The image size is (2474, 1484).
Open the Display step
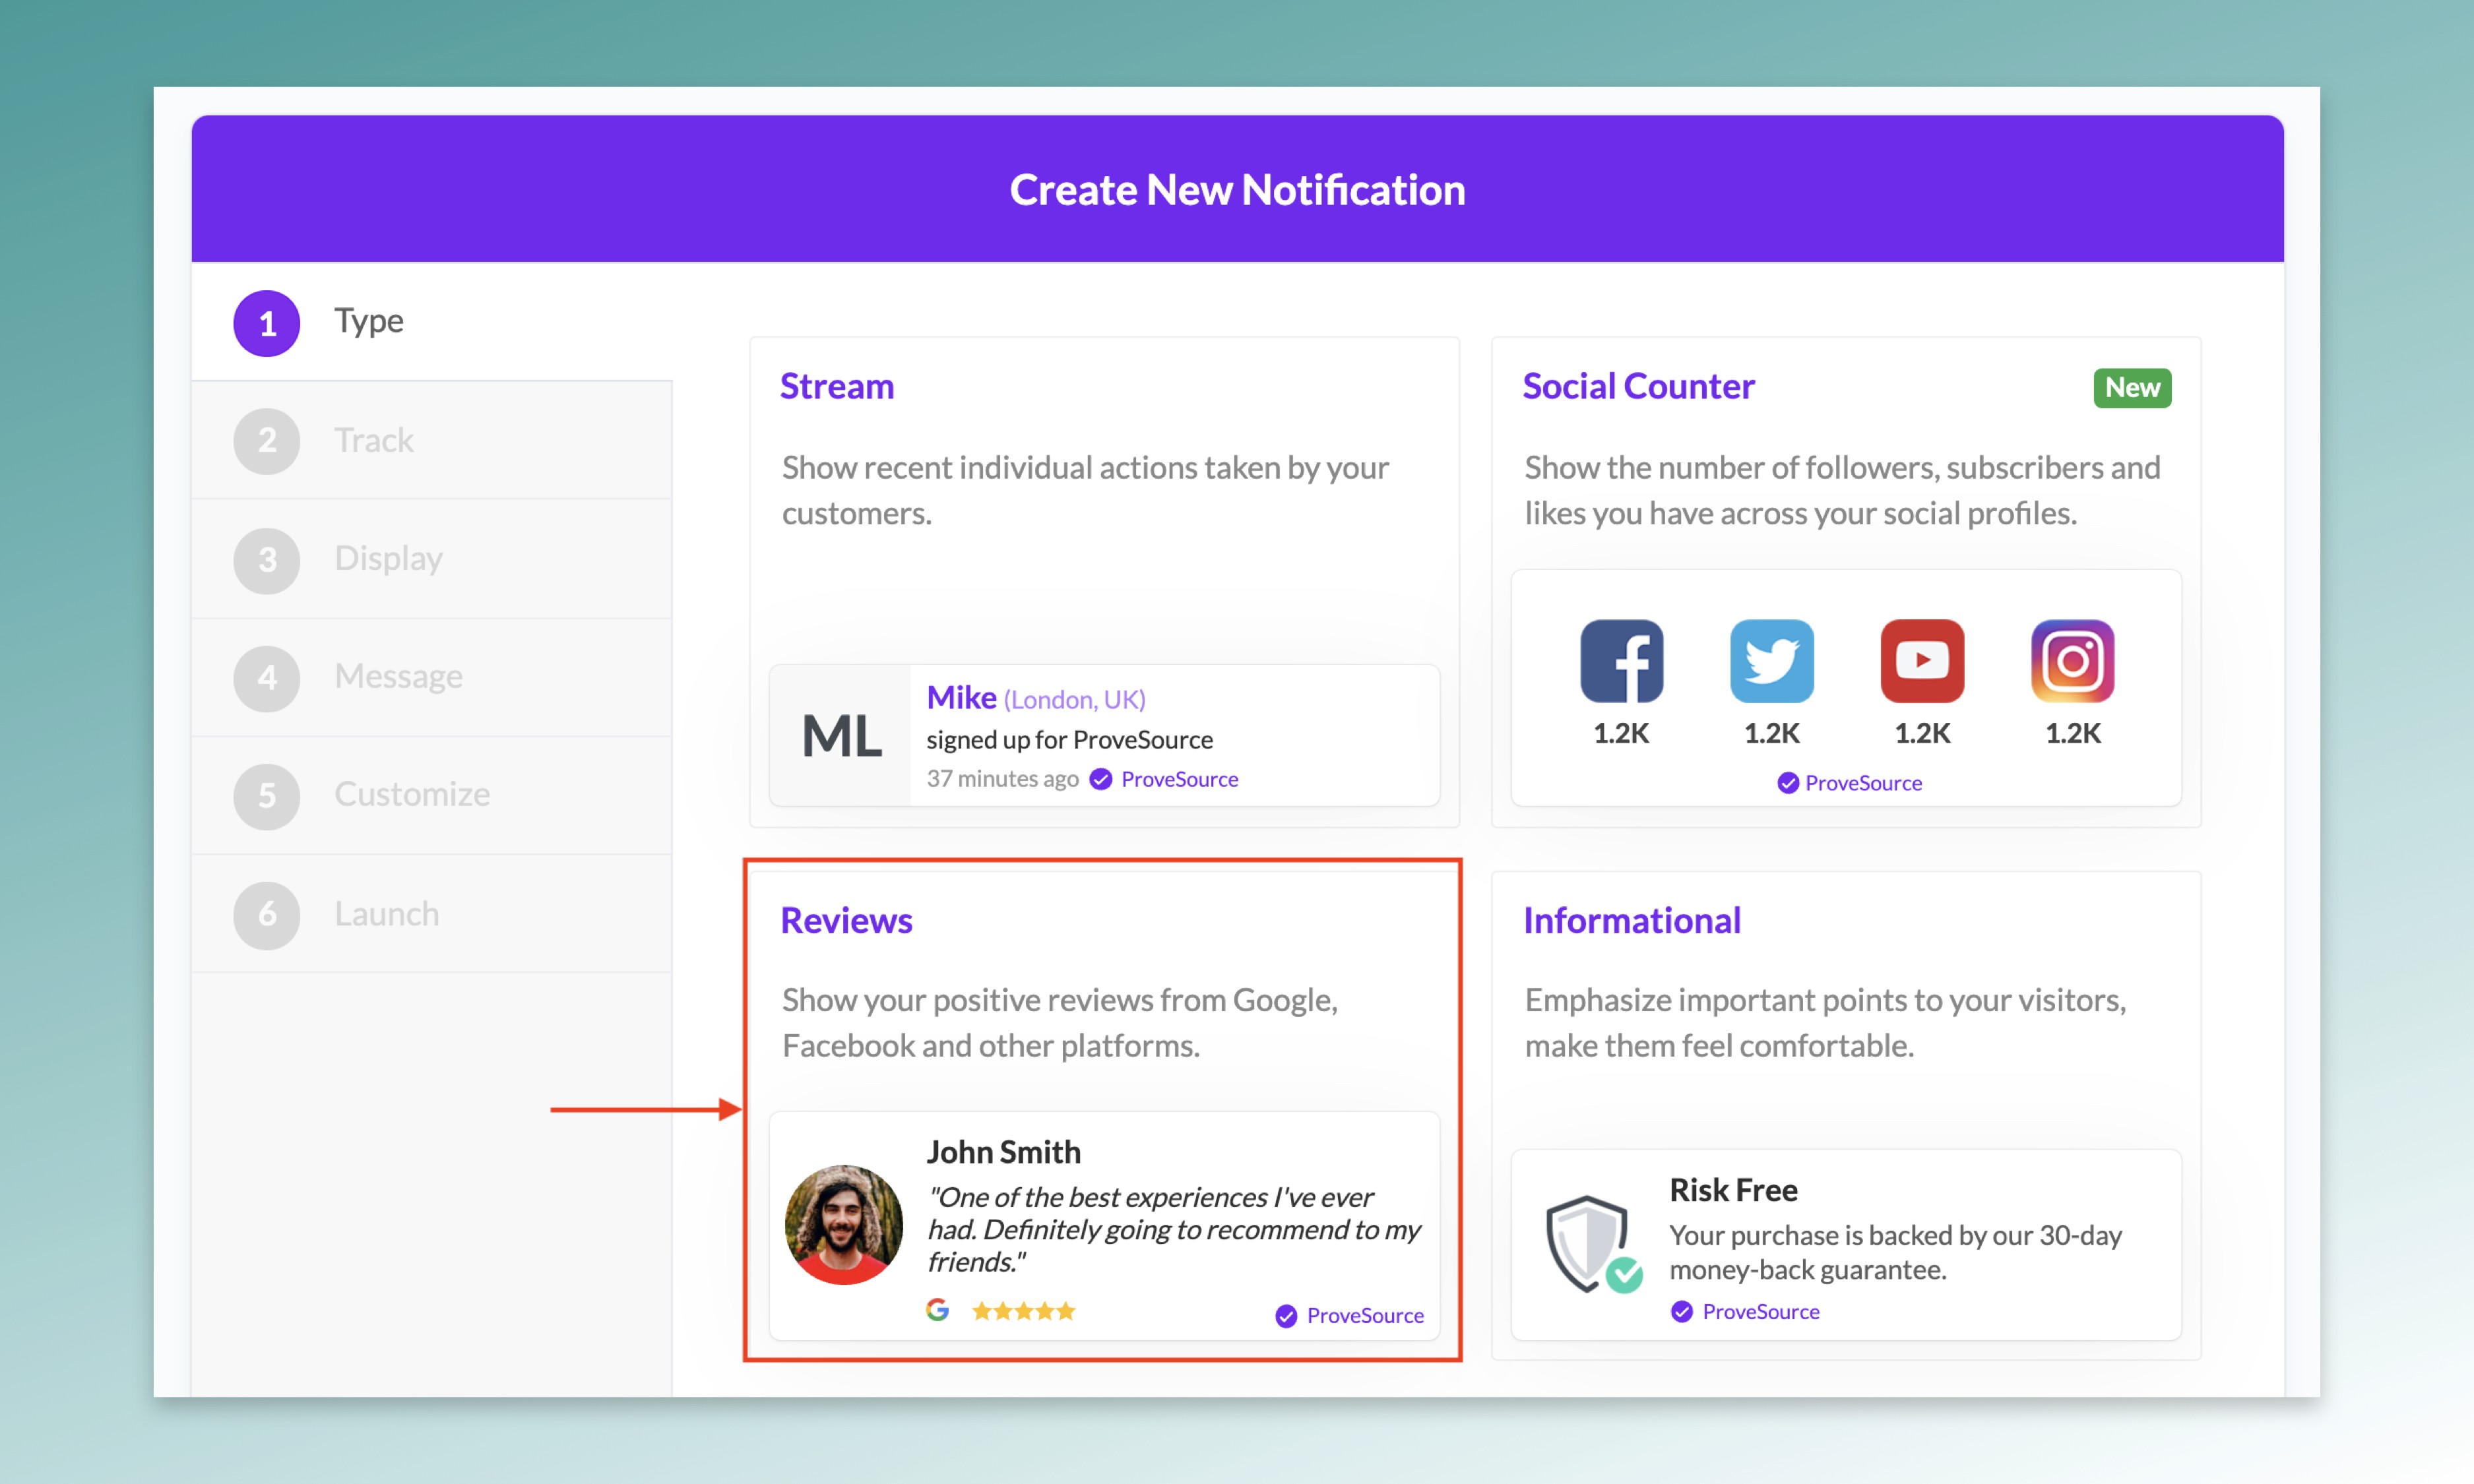pyautogui.click(x=388, y=559)
